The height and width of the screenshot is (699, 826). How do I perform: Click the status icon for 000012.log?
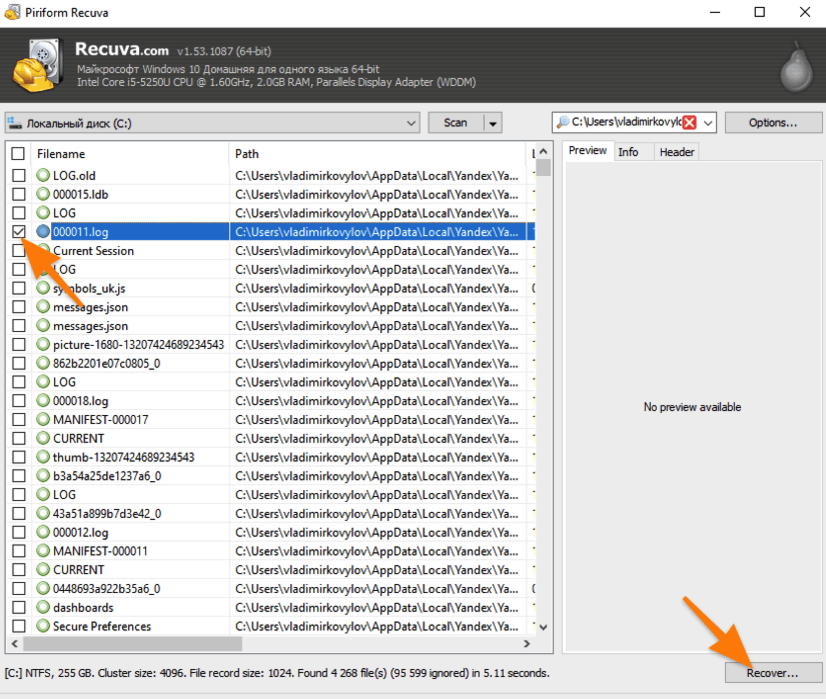point(43,532)
